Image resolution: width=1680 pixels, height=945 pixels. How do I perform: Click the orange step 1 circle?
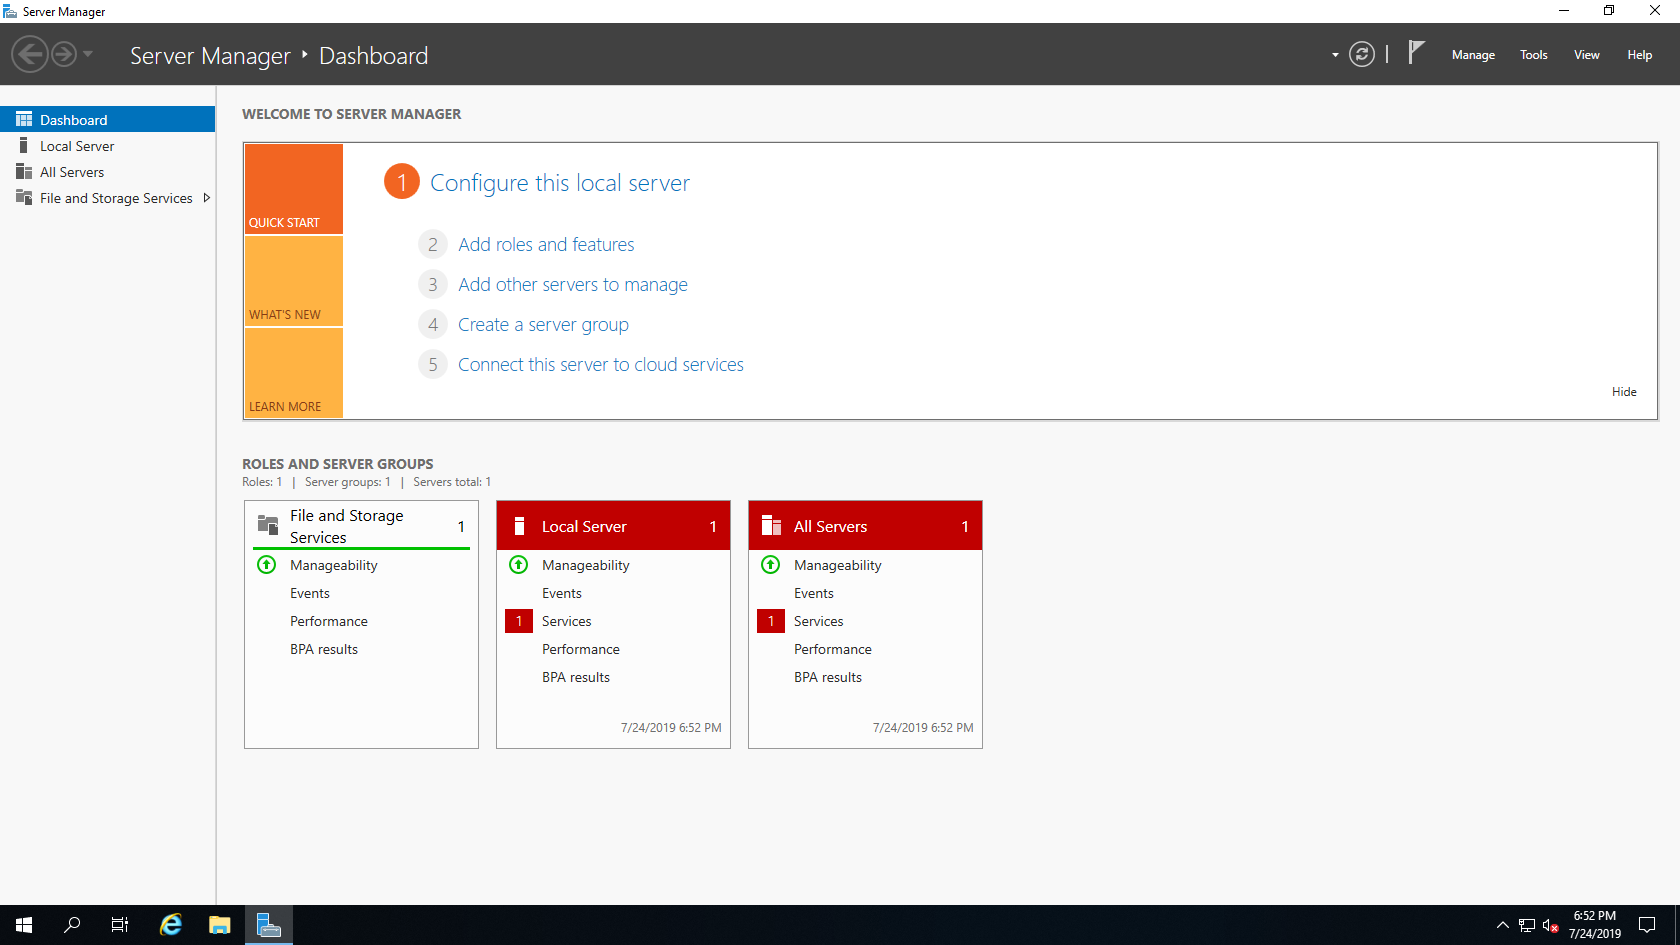[x=402, y=181]
